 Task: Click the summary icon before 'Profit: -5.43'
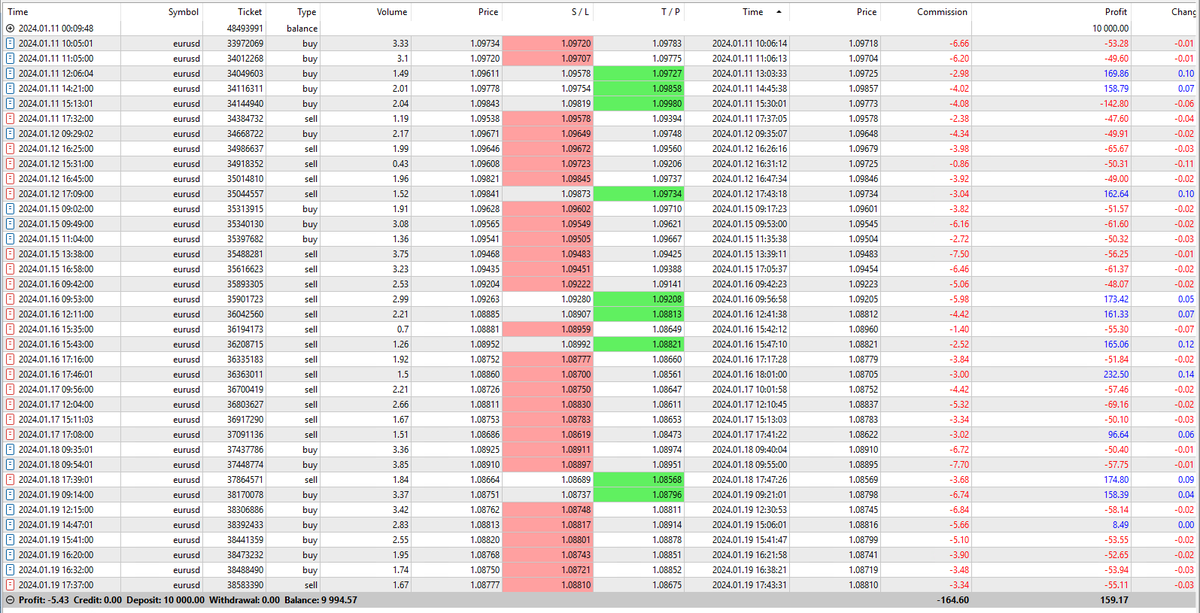(x=10, y=600)
